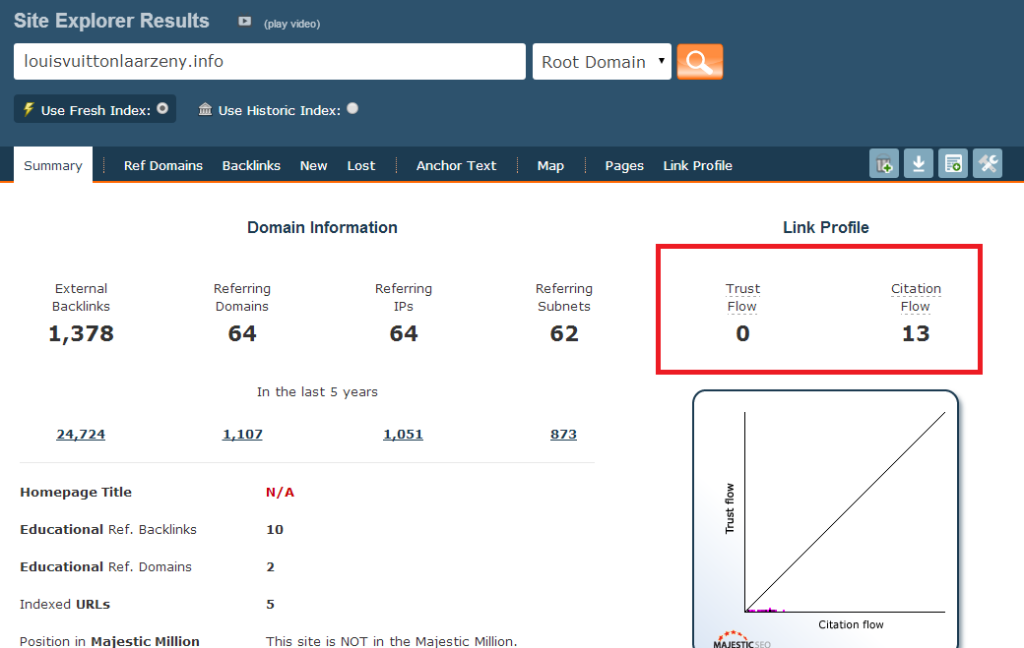1024x648 pixels.
Task: Click the Trust flow vs Citation flow chart
Action: pyautogui.click(x=825, y=519)
